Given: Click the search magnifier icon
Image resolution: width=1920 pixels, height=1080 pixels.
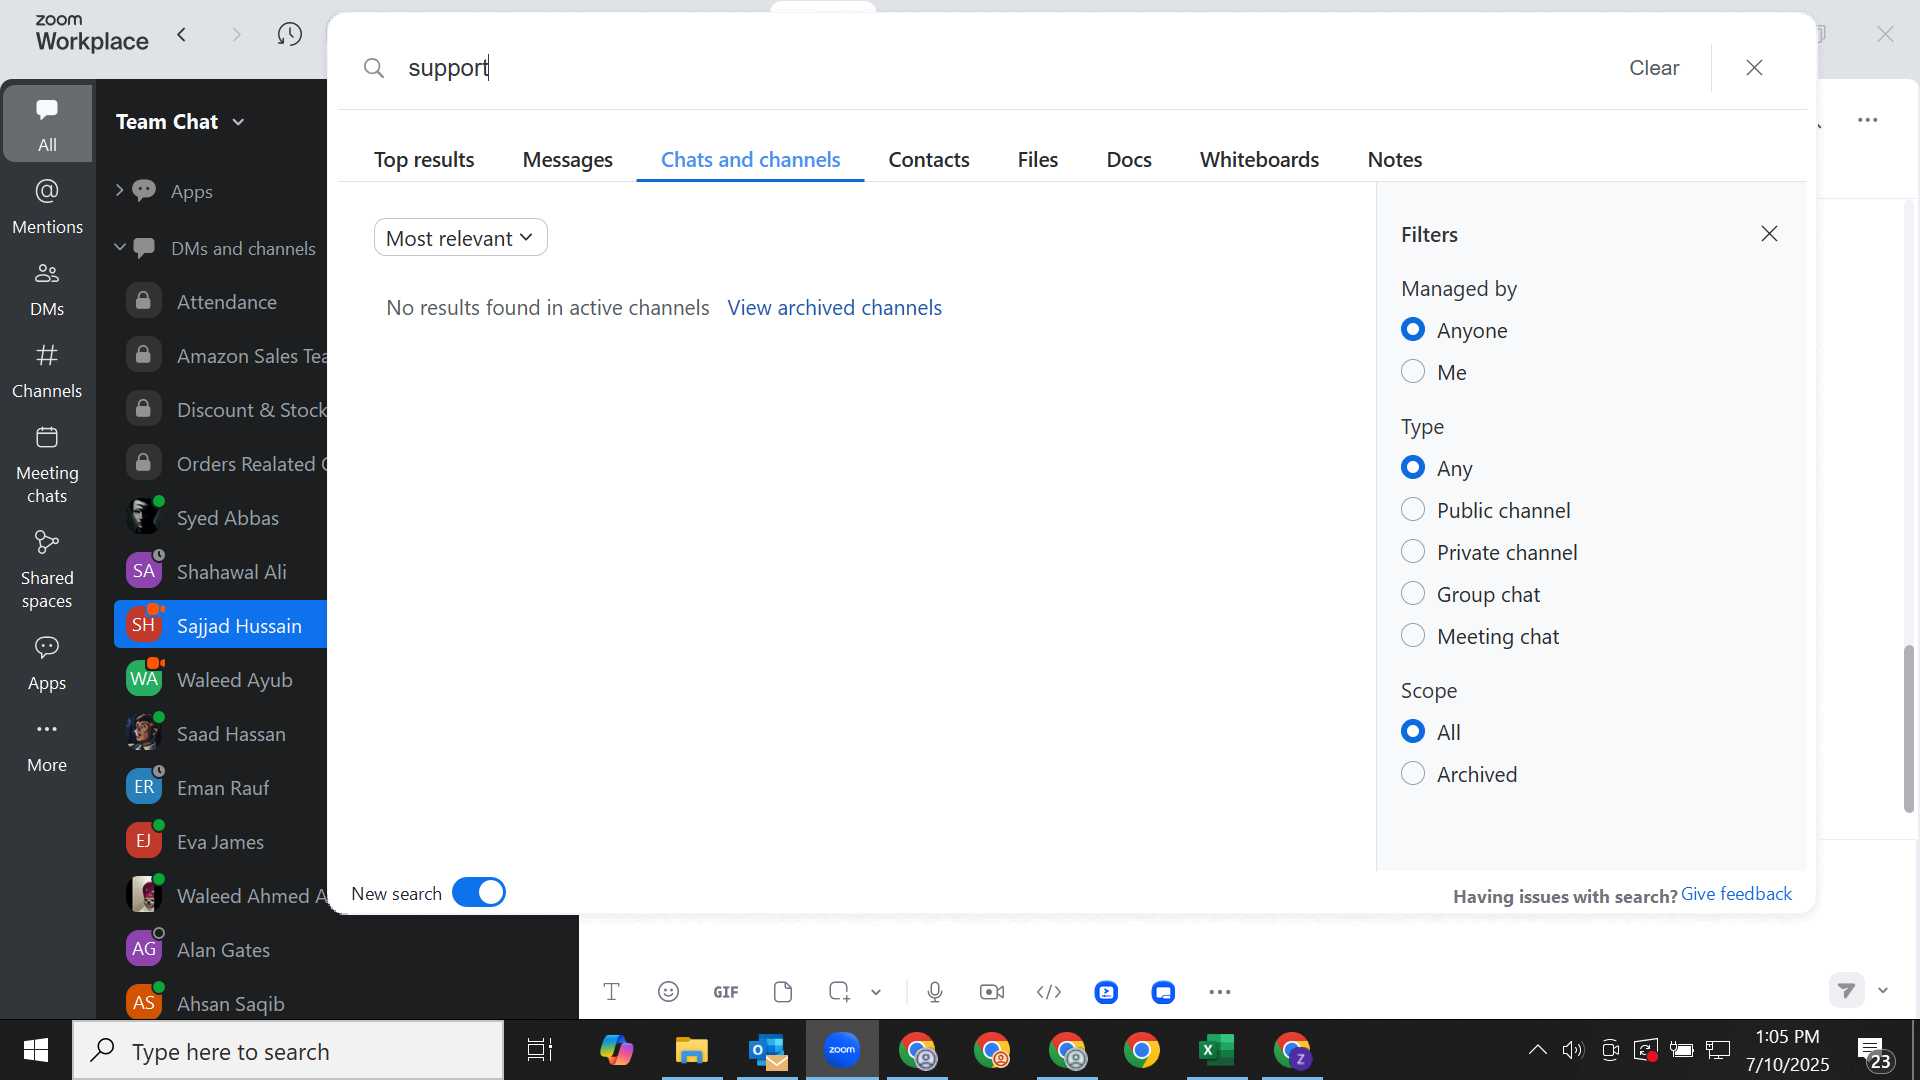Looking at the screenshot, I should (x=374, y=68).
